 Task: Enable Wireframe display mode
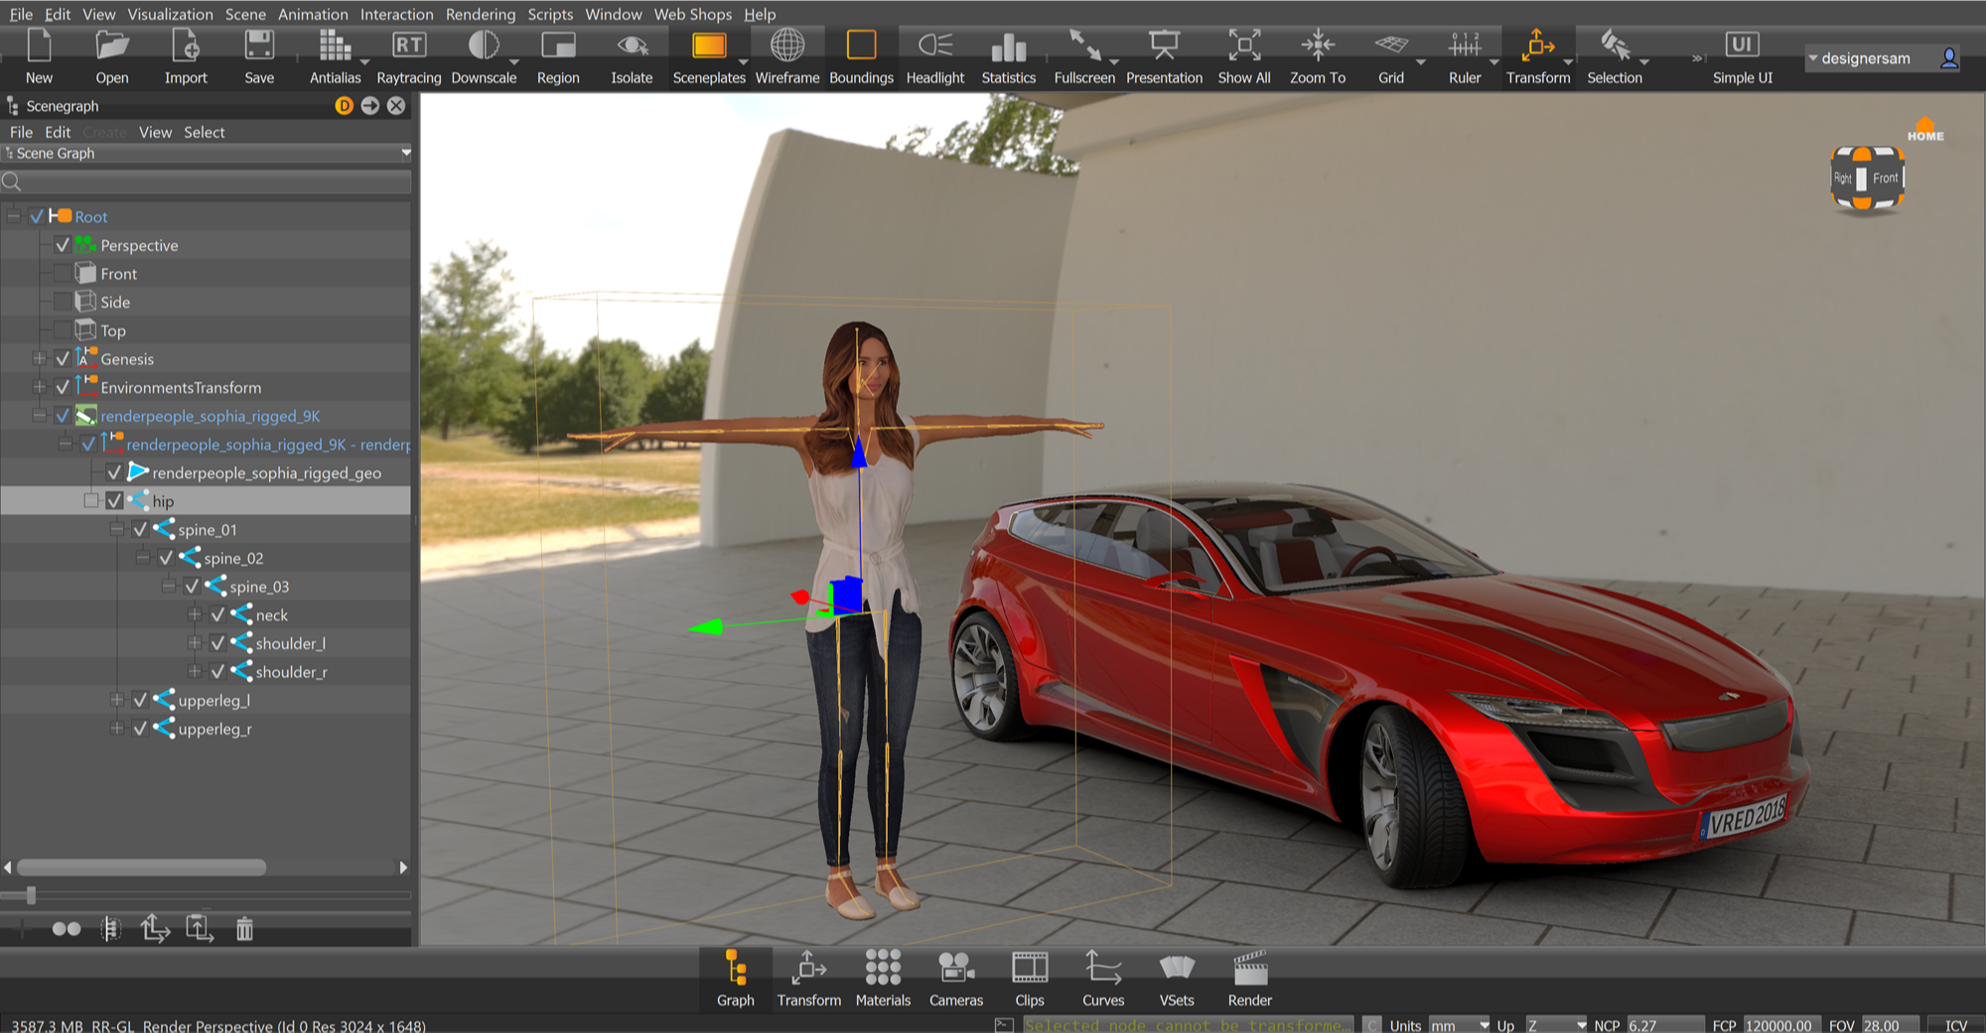point(787,57)
